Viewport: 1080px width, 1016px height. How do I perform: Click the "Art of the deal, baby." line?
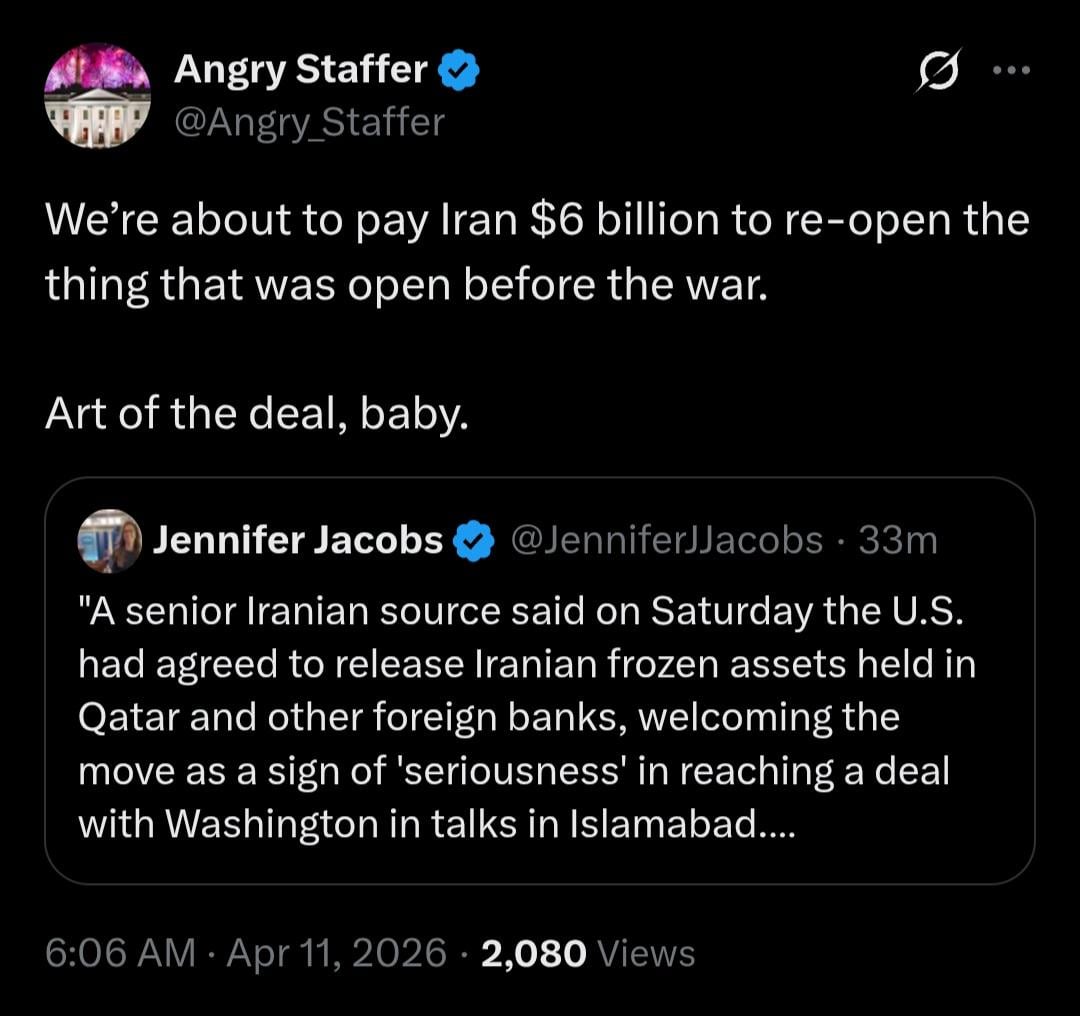pos(256,413)
